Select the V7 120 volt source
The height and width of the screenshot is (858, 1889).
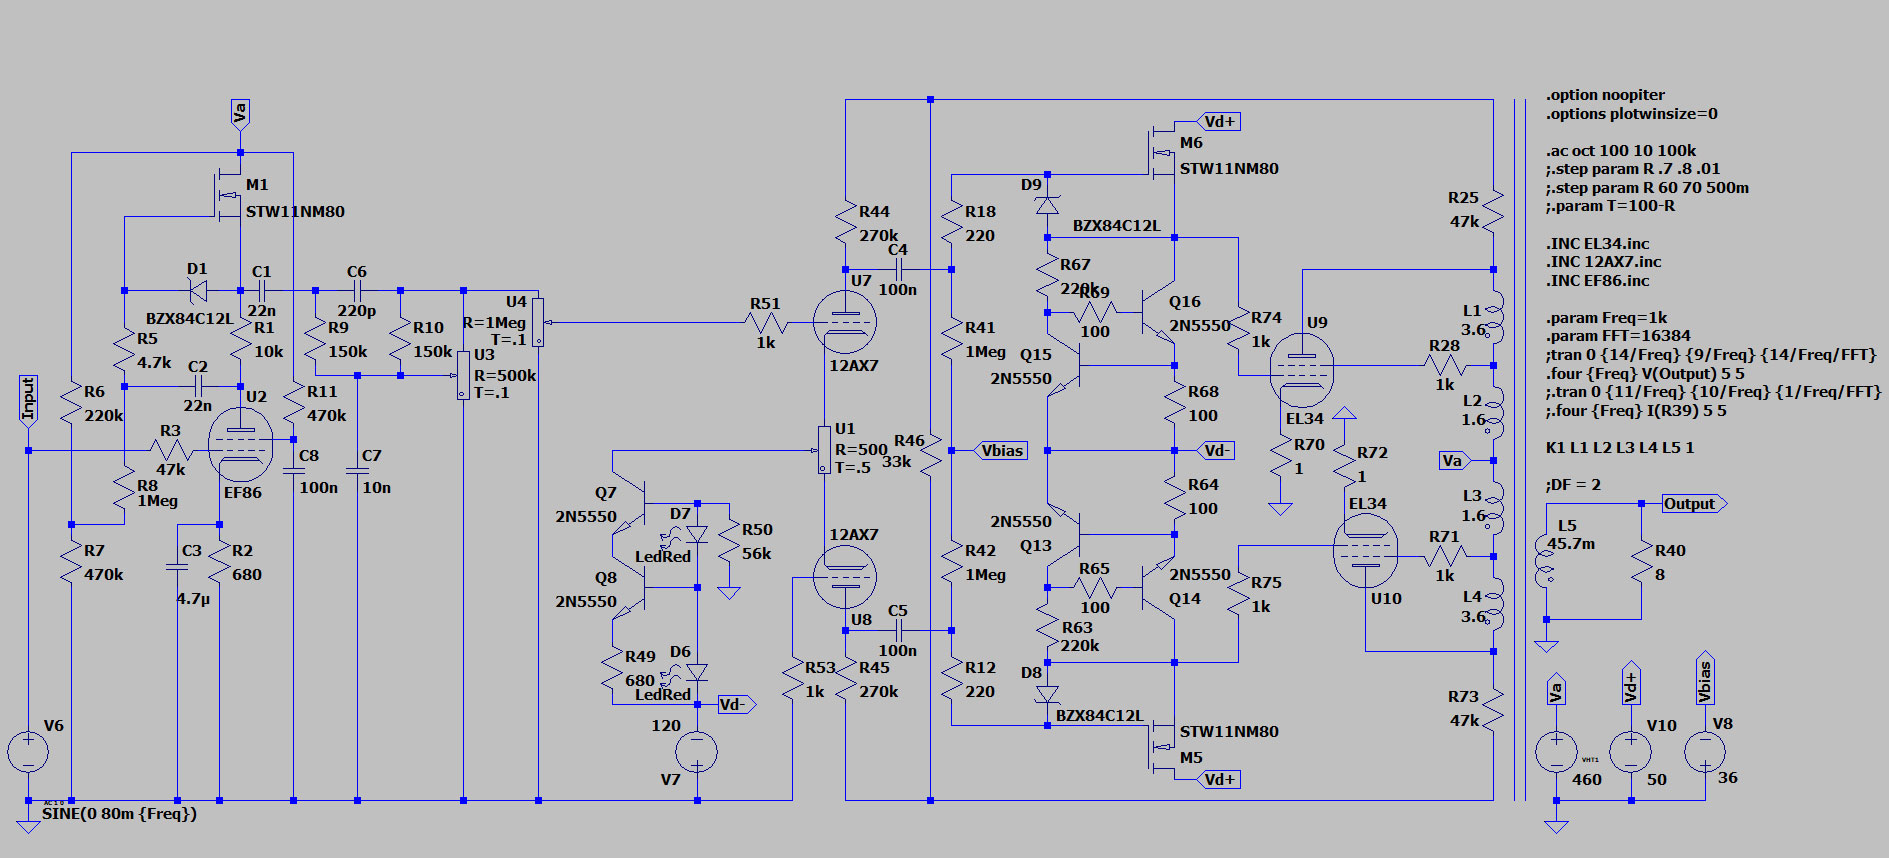tap(697, 752)
